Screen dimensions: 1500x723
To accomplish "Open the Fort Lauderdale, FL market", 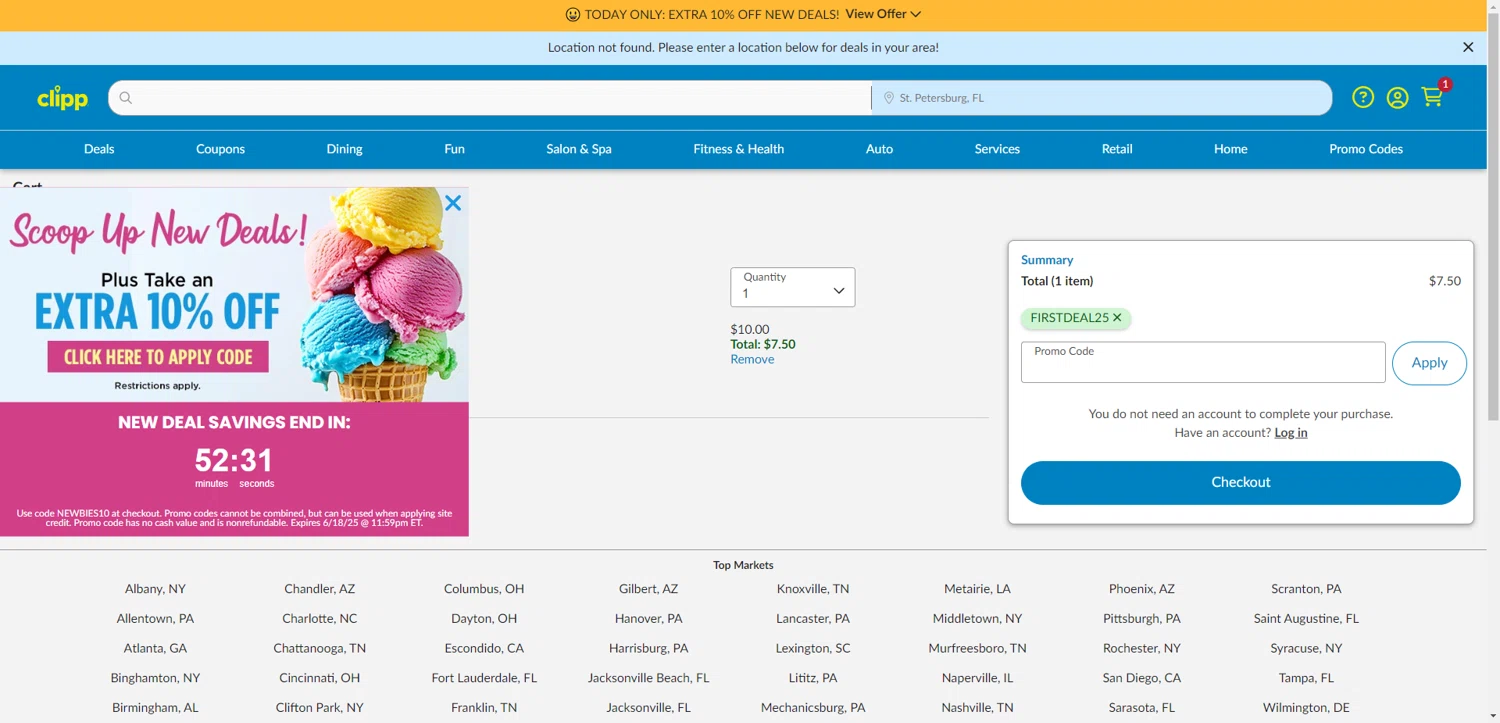I will coord(484,678).
